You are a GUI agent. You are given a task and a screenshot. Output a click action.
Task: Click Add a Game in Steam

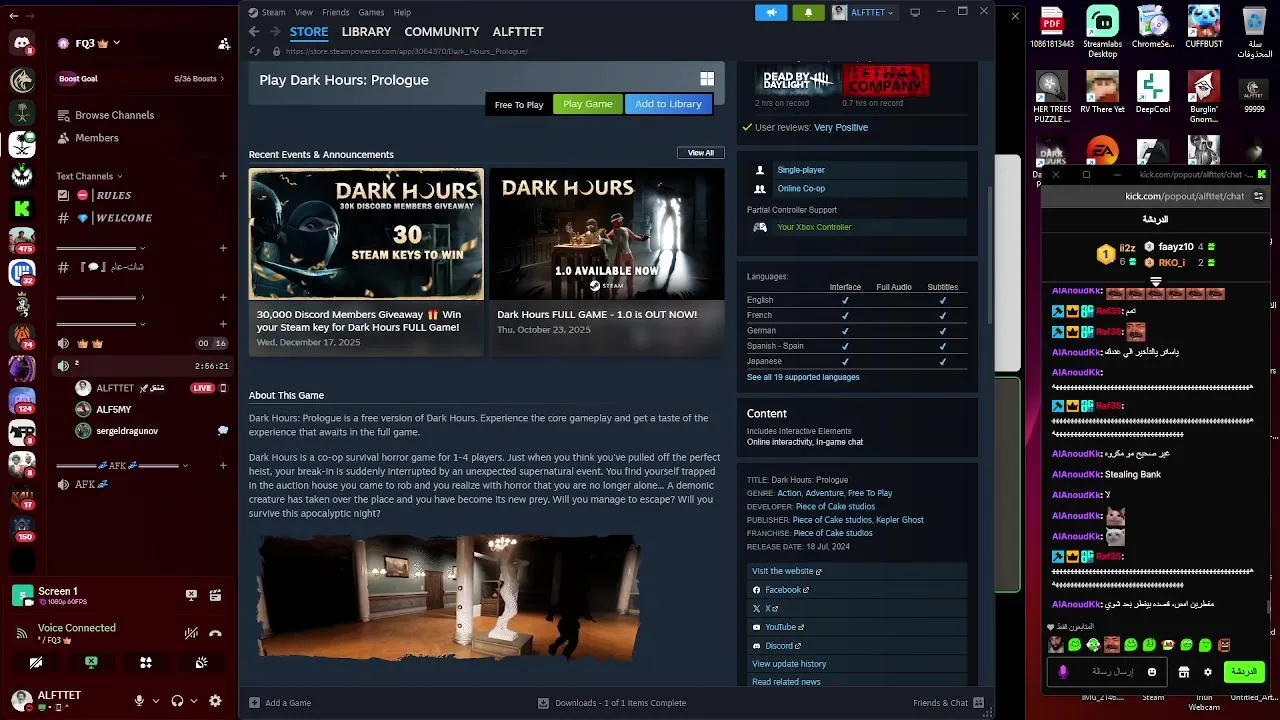280,703
